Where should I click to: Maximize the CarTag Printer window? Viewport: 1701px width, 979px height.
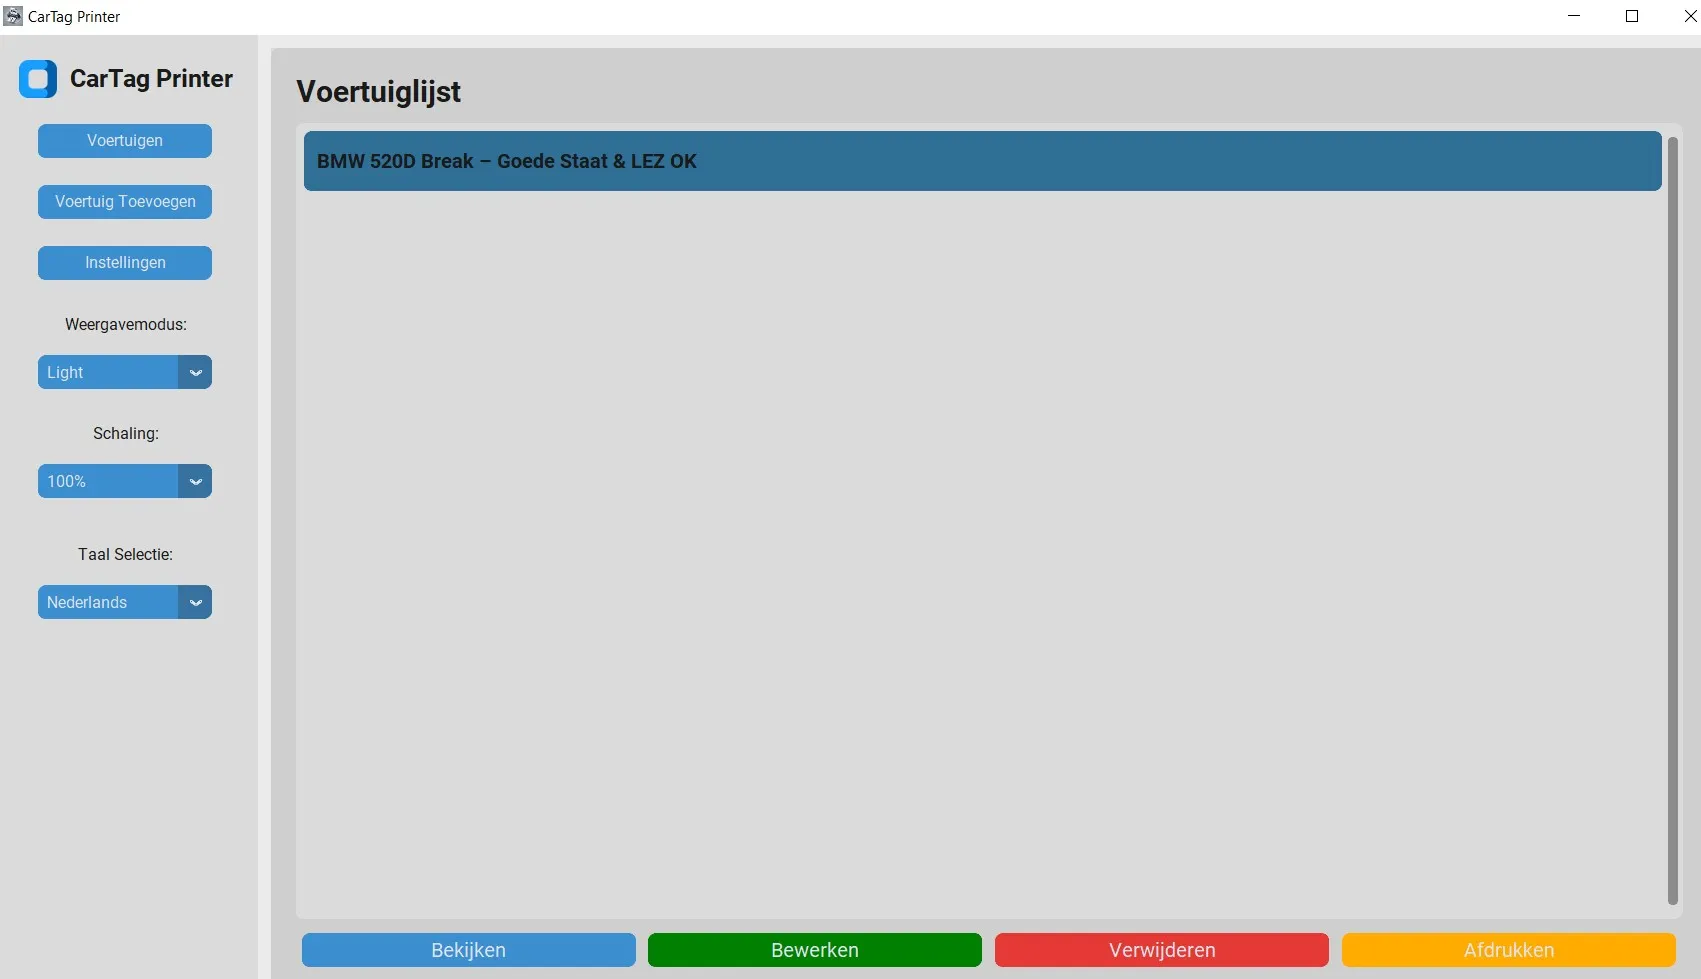tap(1632, 16)
